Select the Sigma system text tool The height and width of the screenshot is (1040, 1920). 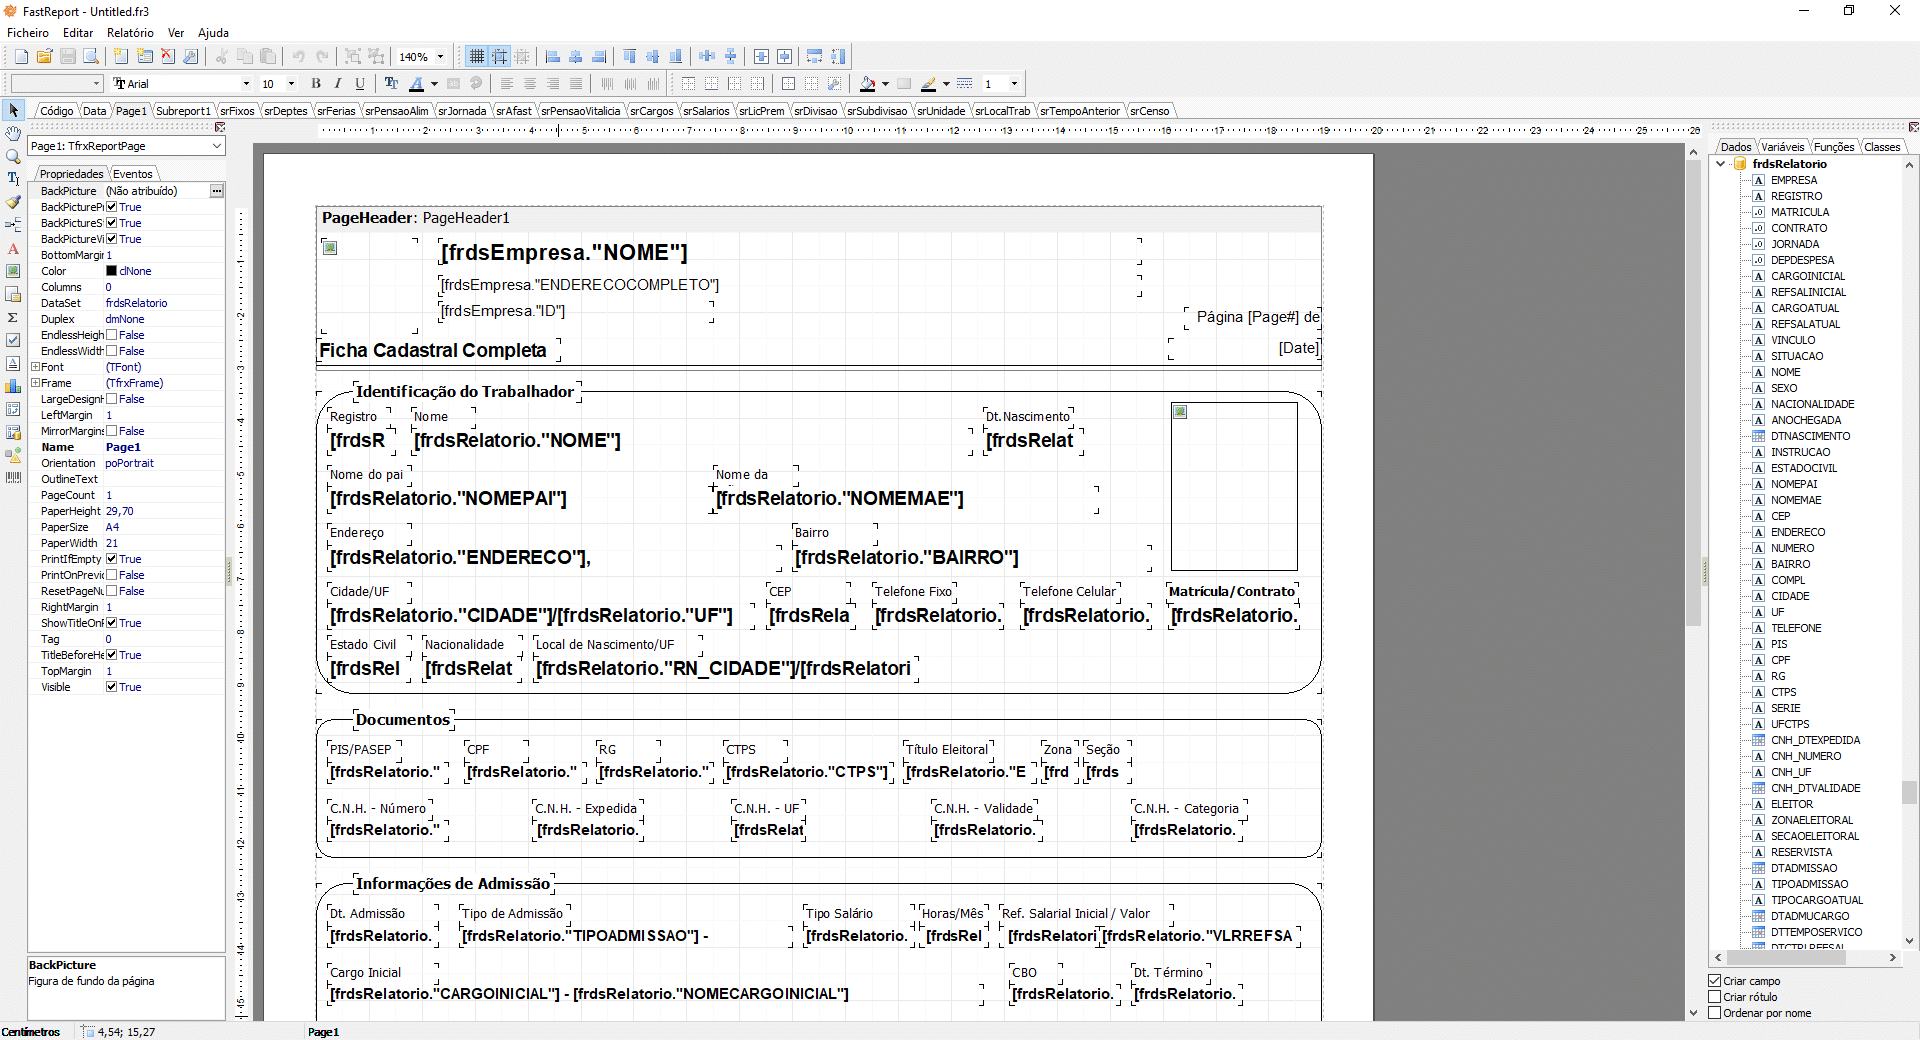13,317
